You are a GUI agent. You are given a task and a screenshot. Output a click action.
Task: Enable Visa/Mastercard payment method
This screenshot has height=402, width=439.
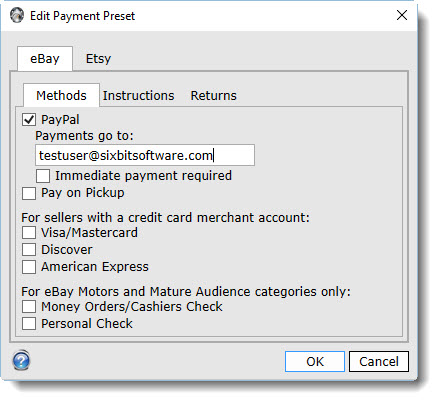(x=29, y=232)
